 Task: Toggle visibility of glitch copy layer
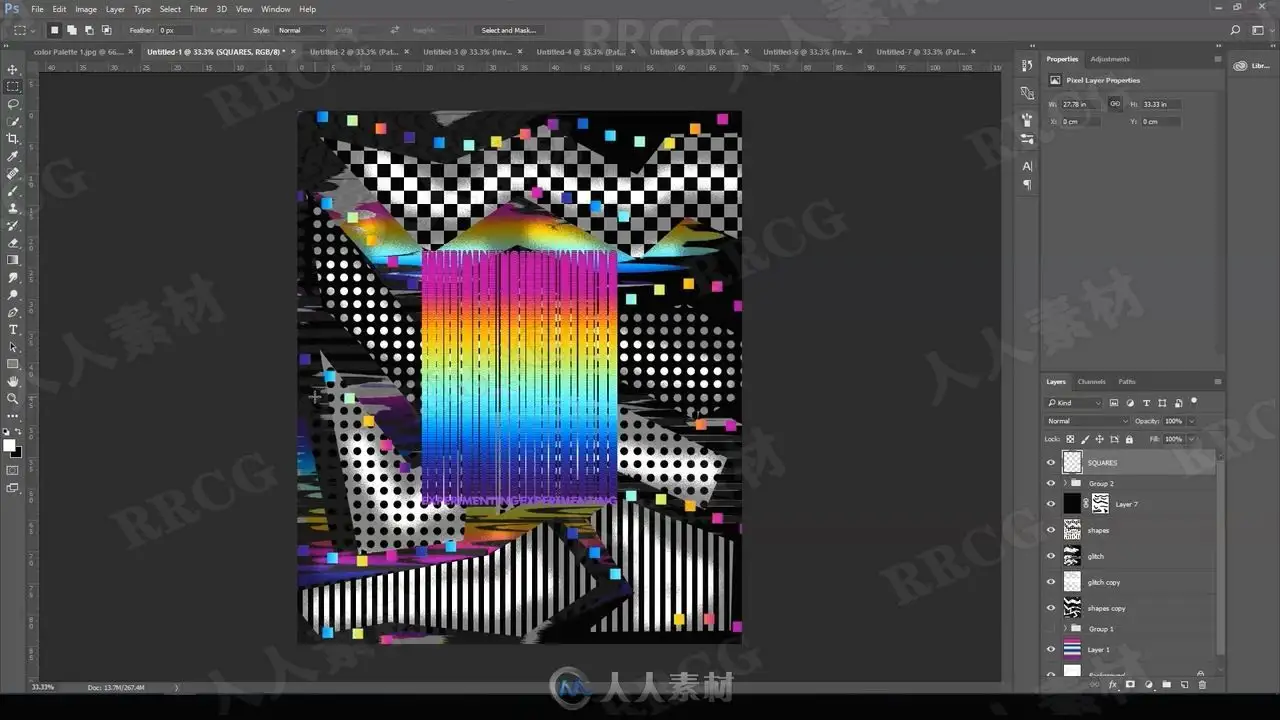point(1050,582)
